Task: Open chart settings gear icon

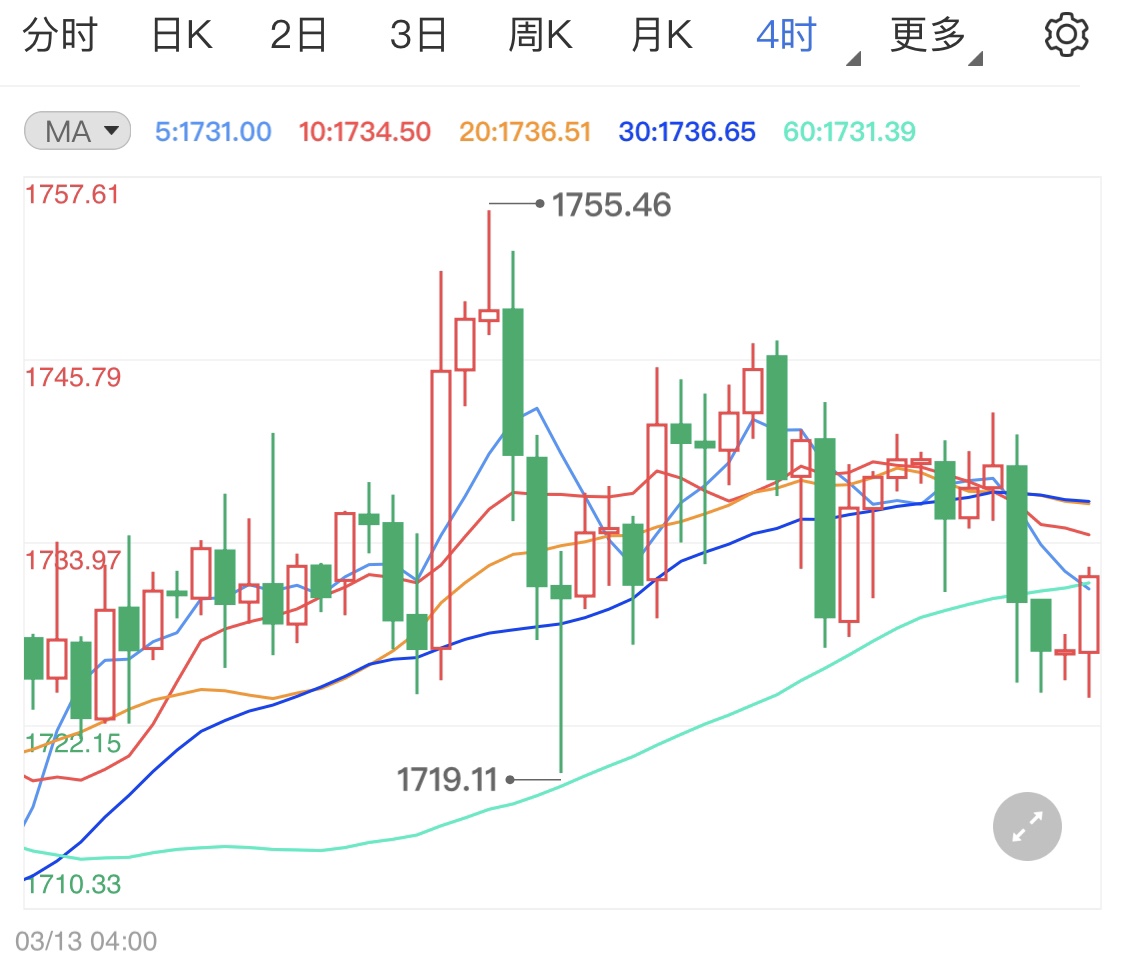Action: (1066, 34)
